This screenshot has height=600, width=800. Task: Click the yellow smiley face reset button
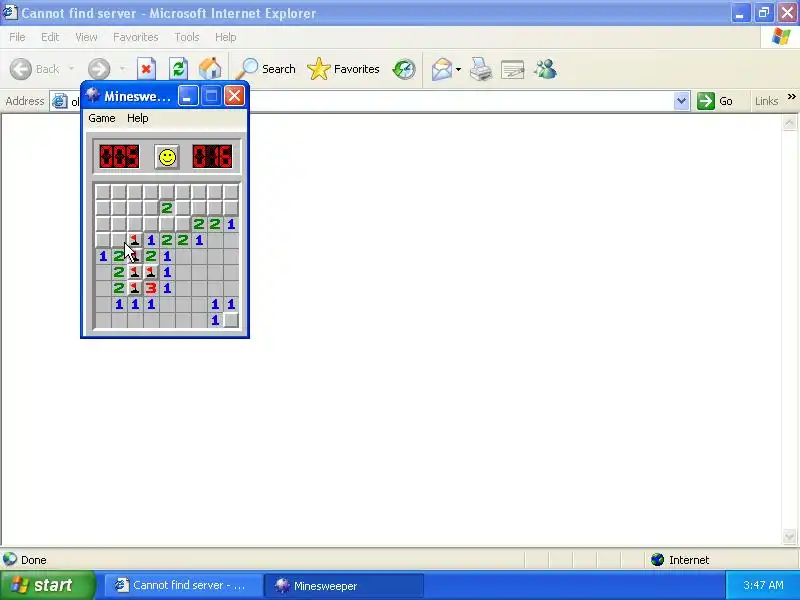point(167,157)
